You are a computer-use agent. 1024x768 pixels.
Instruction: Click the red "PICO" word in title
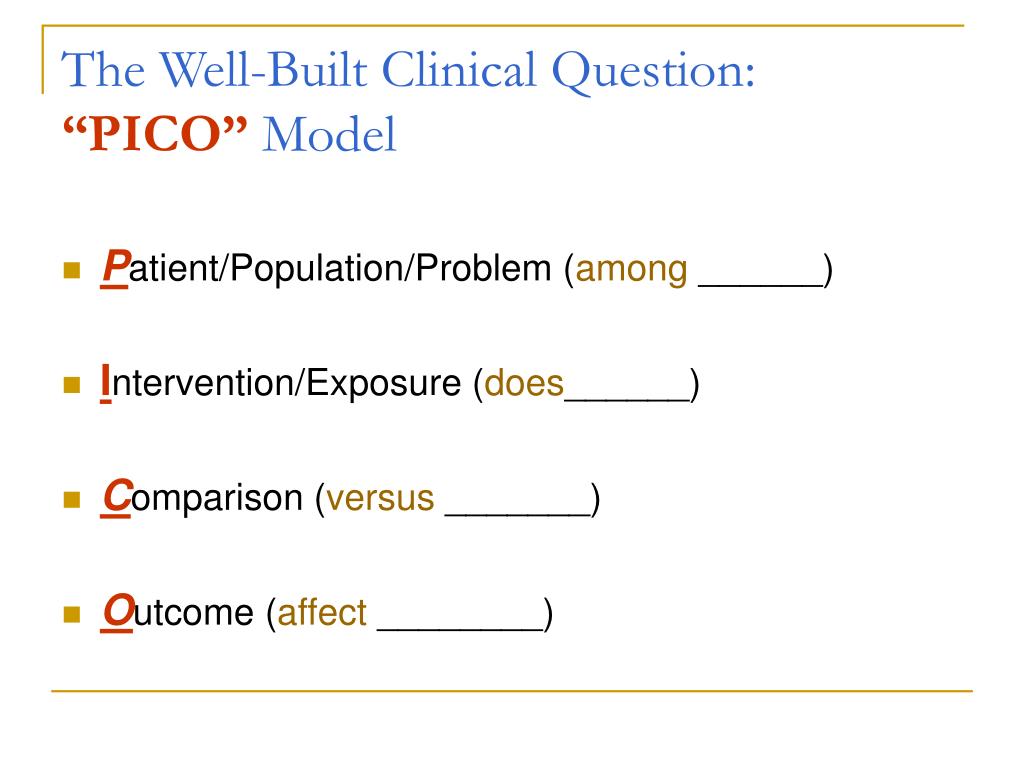click(x=155, y=134)
